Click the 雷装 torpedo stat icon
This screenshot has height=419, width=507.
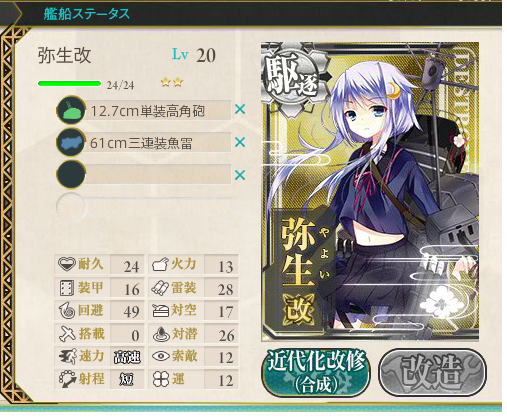[x=160, y=288]
